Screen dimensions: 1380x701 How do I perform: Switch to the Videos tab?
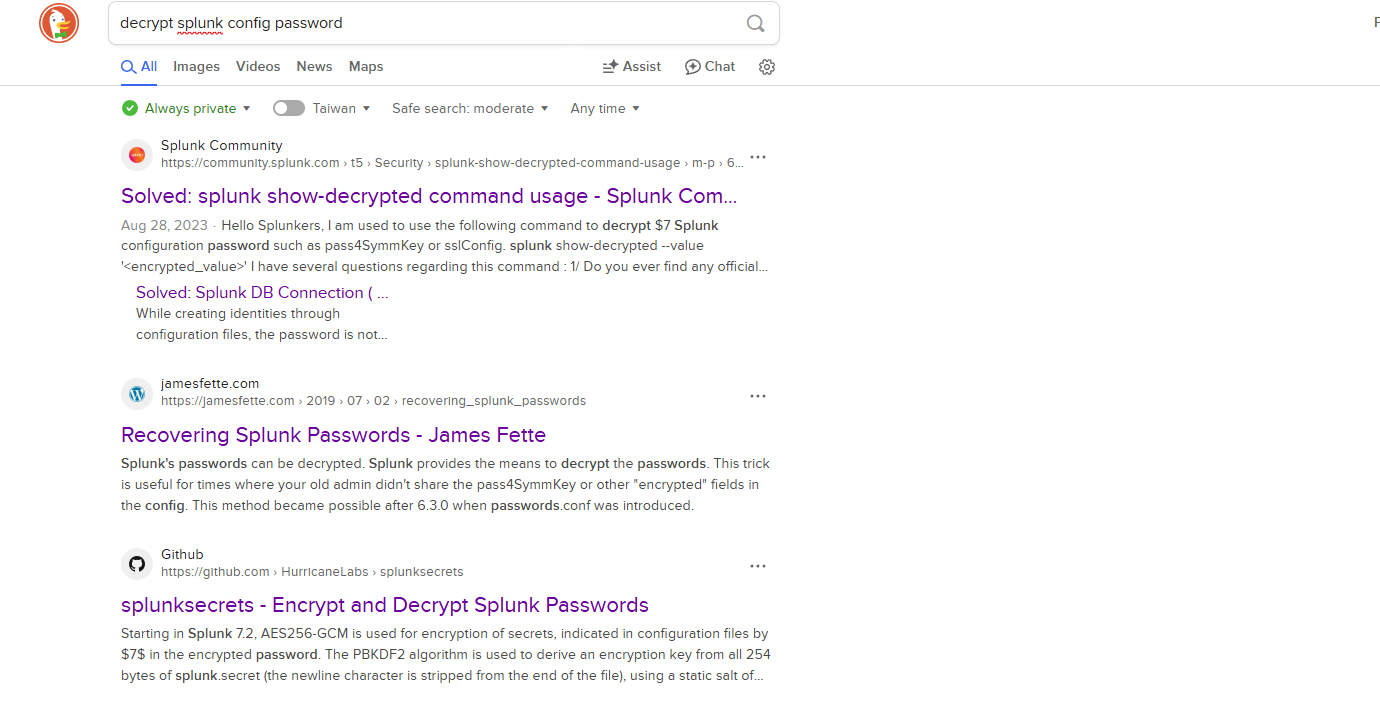[x=258, y=67]
